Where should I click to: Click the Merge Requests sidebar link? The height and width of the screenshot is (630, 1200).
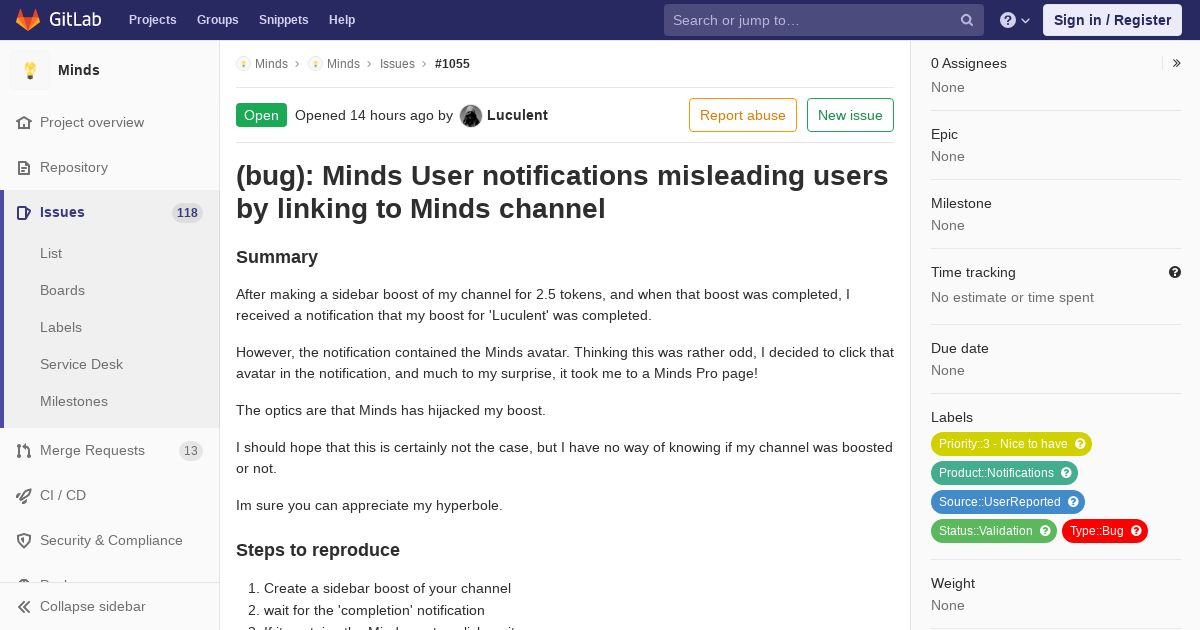click(x=92, y=450)
